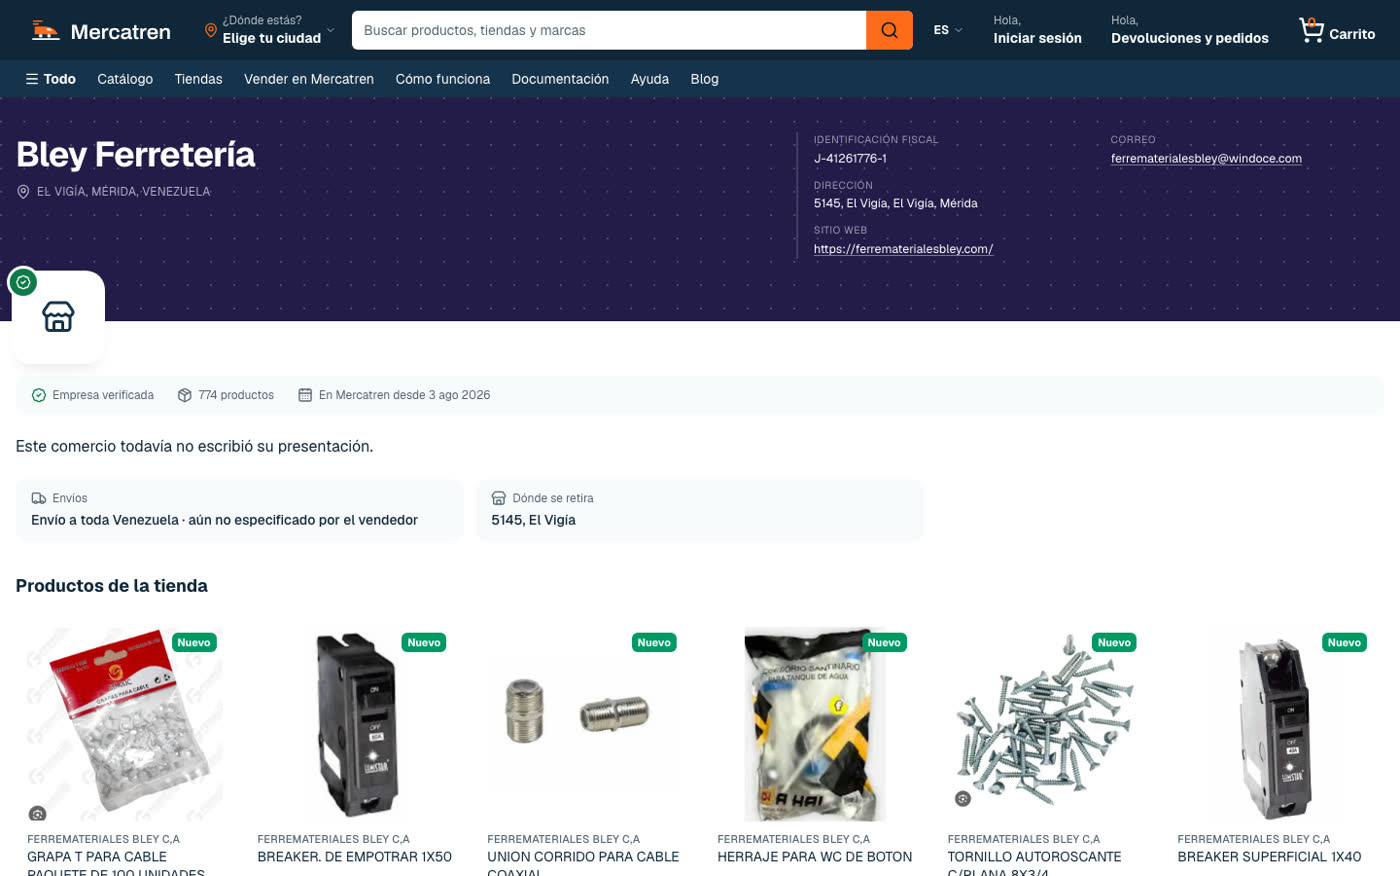This screenshot has height=876, width=1400.
Task: Click En Mercatren desde 3 ago 2026
Action: tap(404, 395)
